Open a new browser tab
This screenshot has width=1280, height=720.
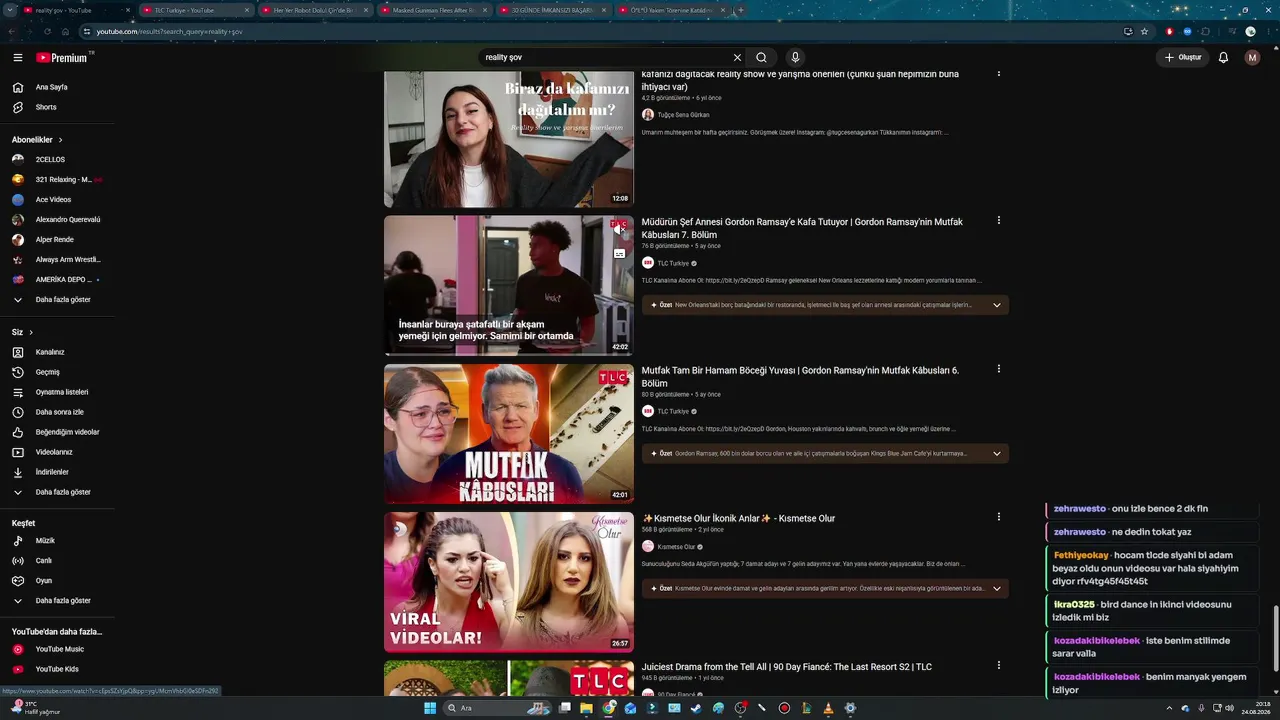740,10
